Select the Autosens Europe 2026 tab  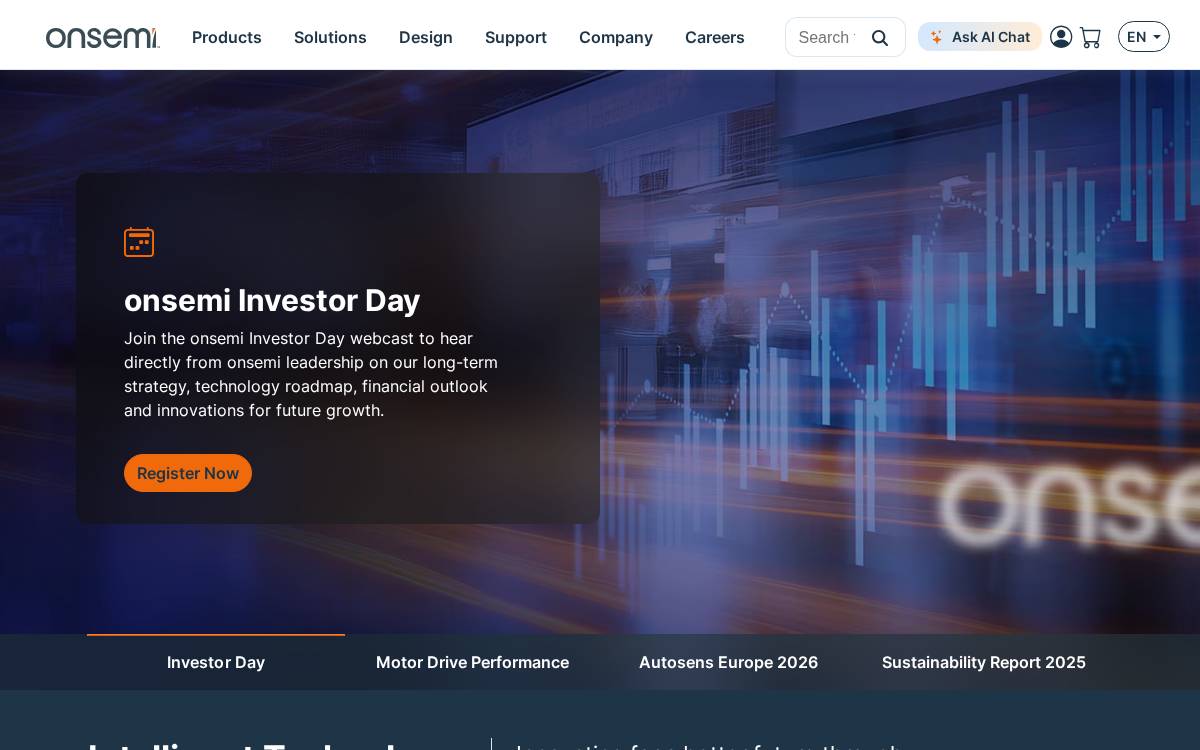click(x=728, y=662)
